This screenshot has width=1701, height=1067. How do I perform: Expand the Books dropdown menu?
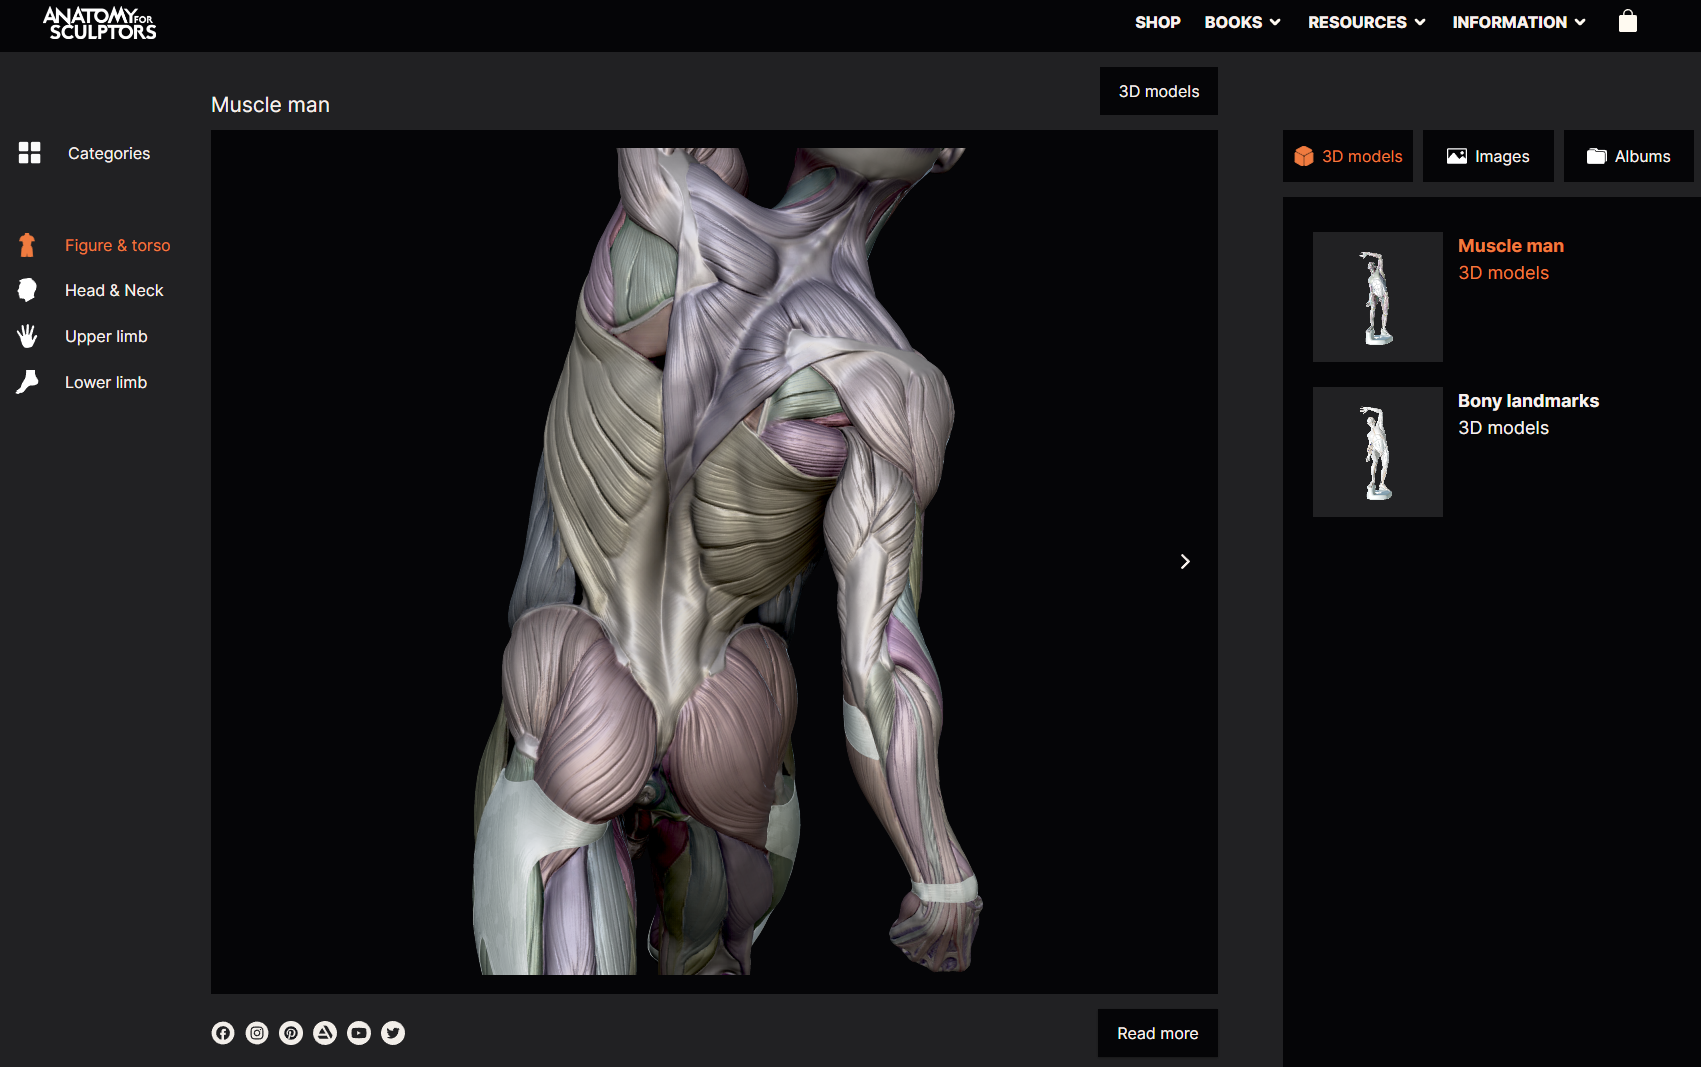coord(1242,22)
